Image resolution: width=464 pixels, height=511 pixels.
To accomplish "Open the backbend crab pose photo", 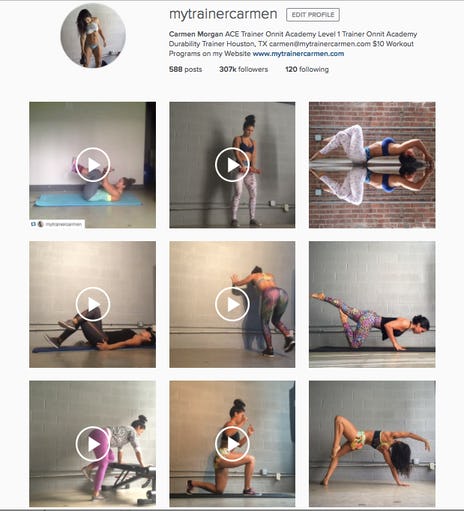I will (x=372, y=444).
